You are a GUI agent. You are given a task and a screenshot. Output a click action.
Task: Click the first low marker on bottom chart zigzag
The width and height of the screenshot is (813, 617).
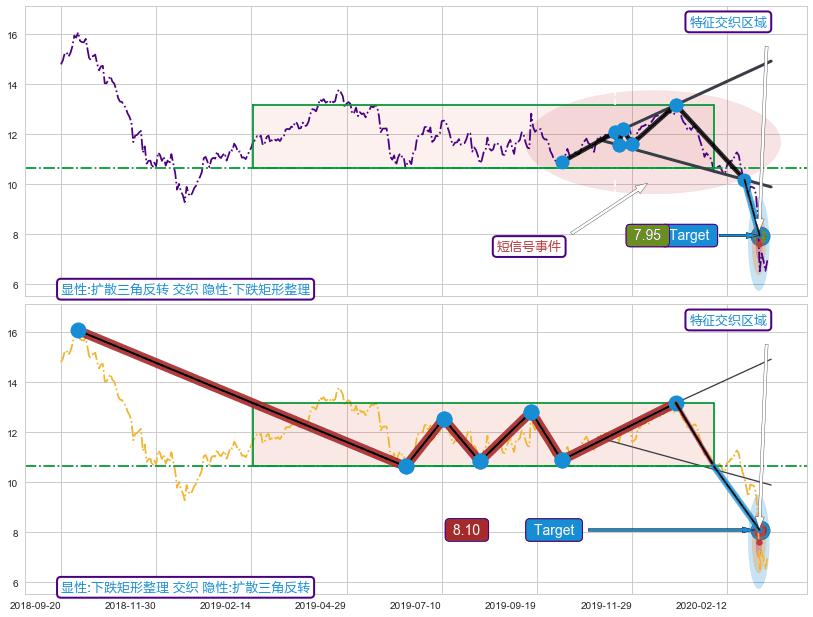click(x=406, y=466)
